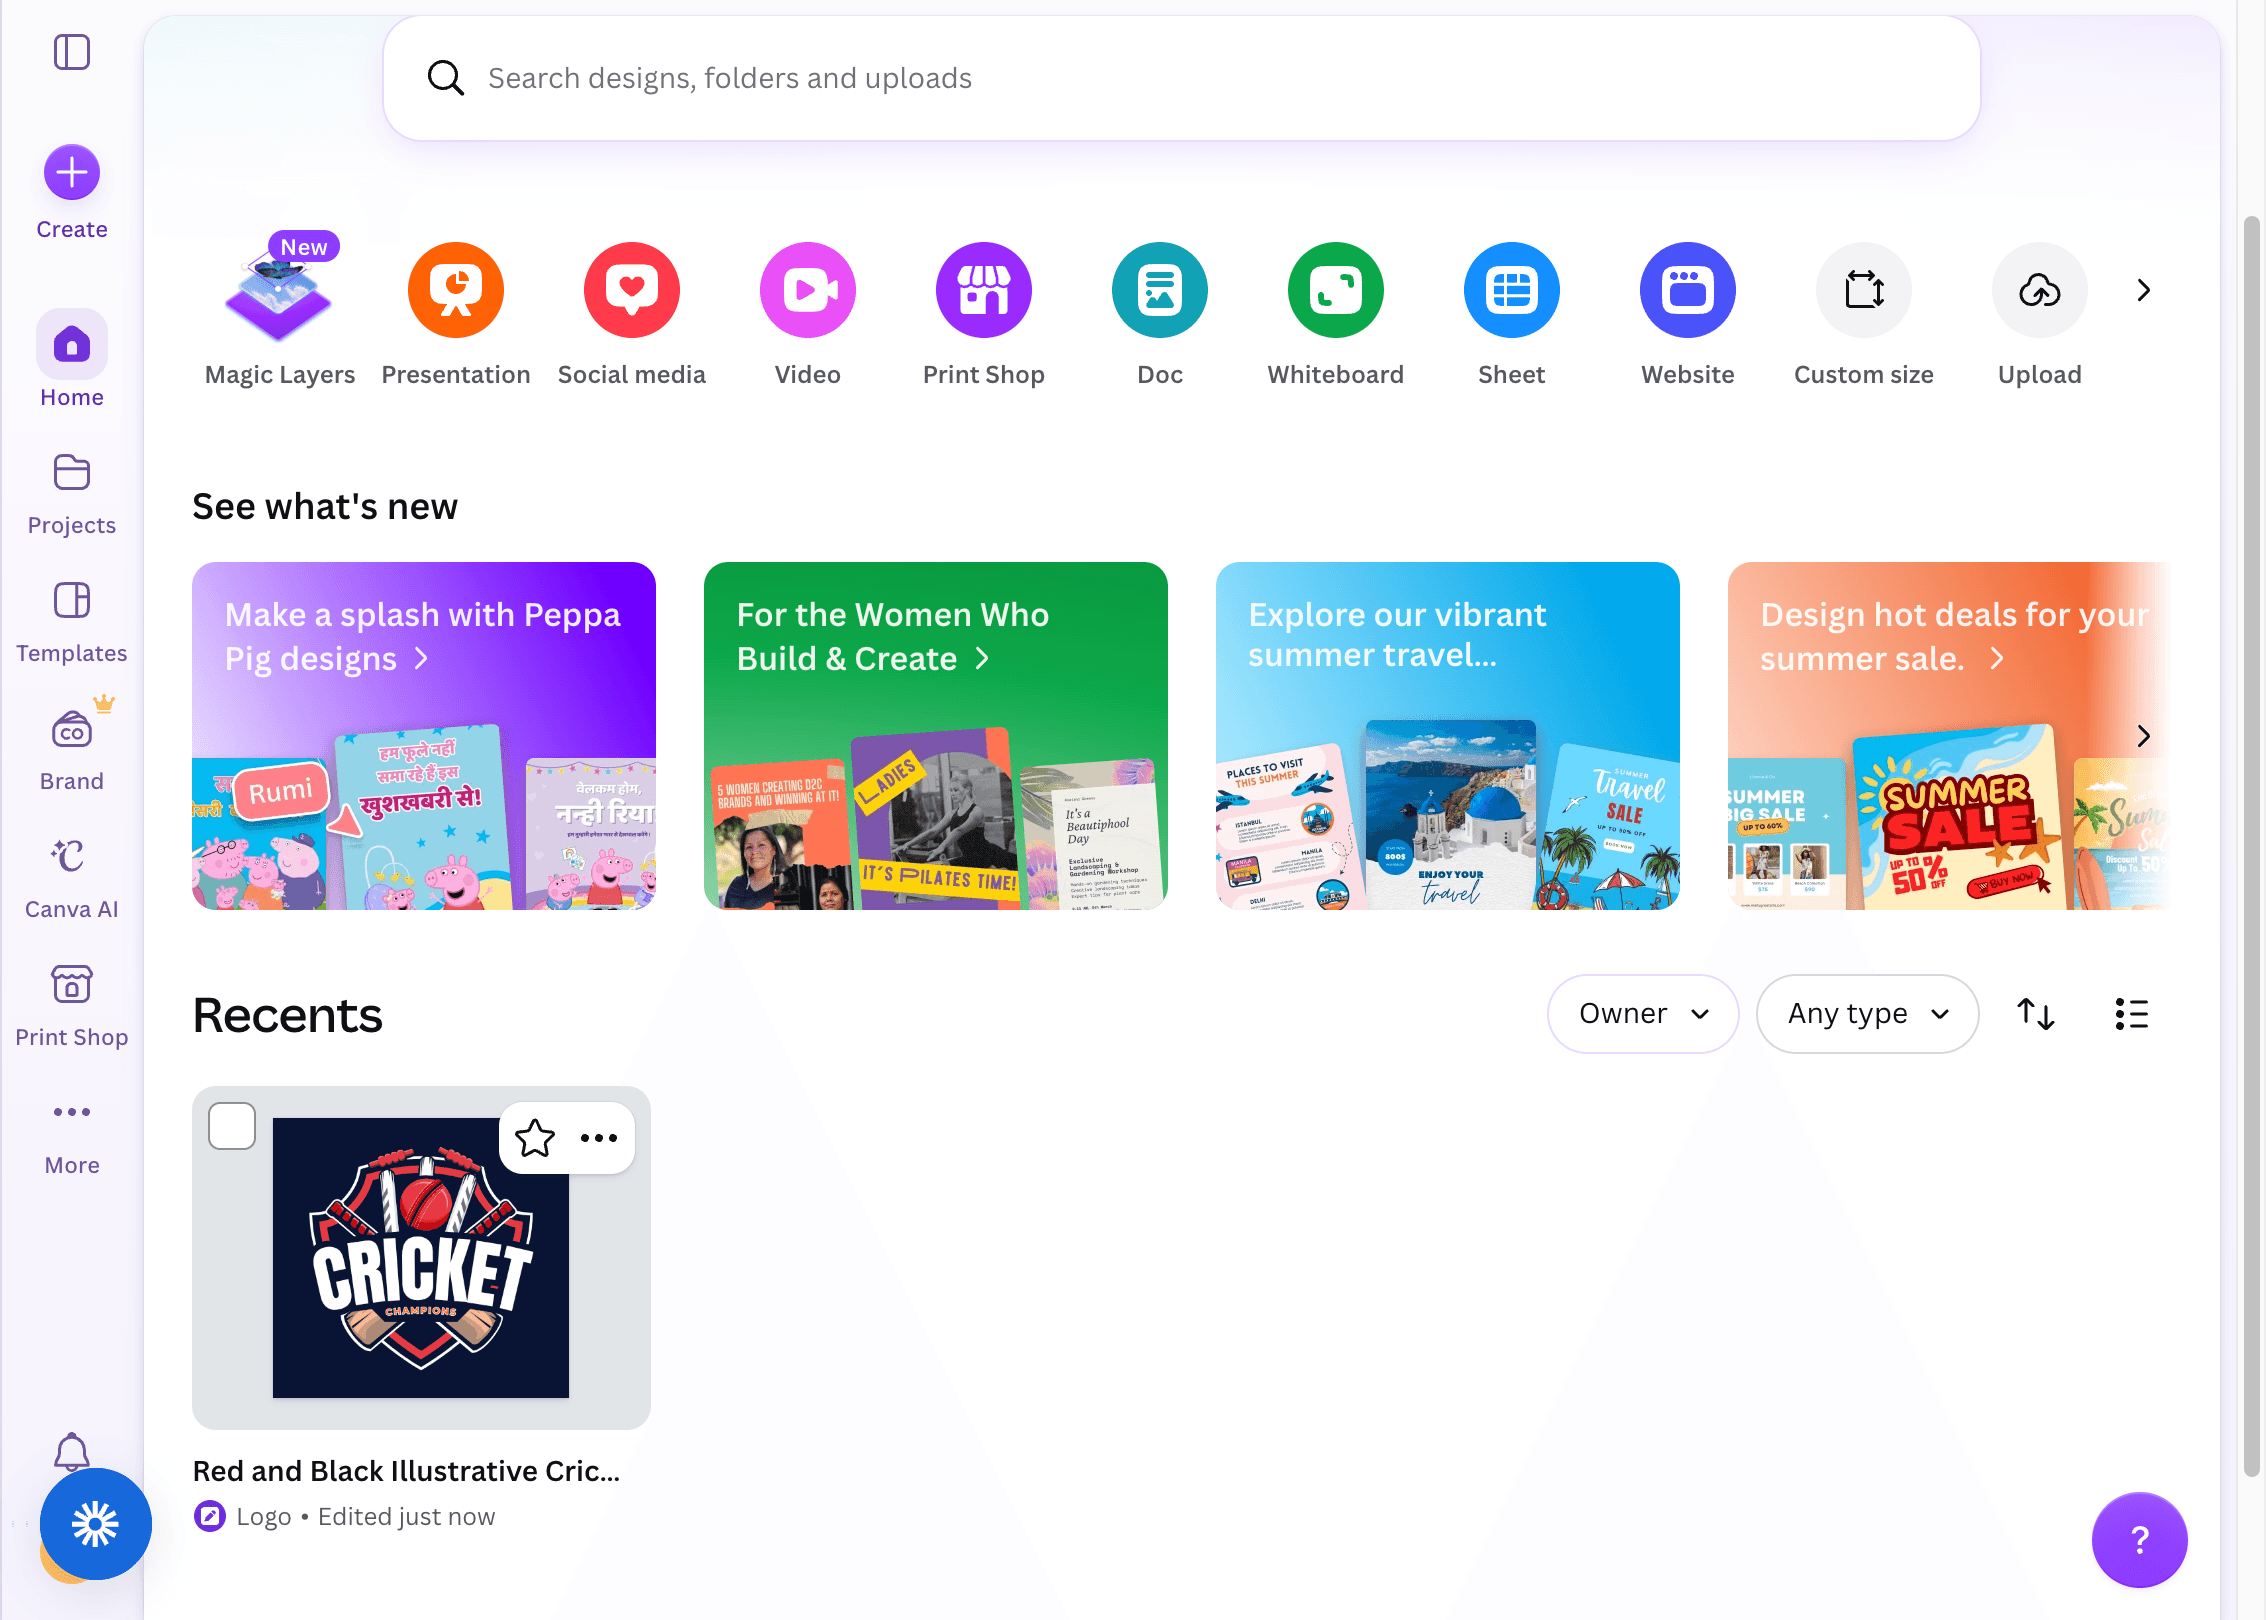Collapse the sidebar panel icon
2266x1620 pixels.
point(72,52)
